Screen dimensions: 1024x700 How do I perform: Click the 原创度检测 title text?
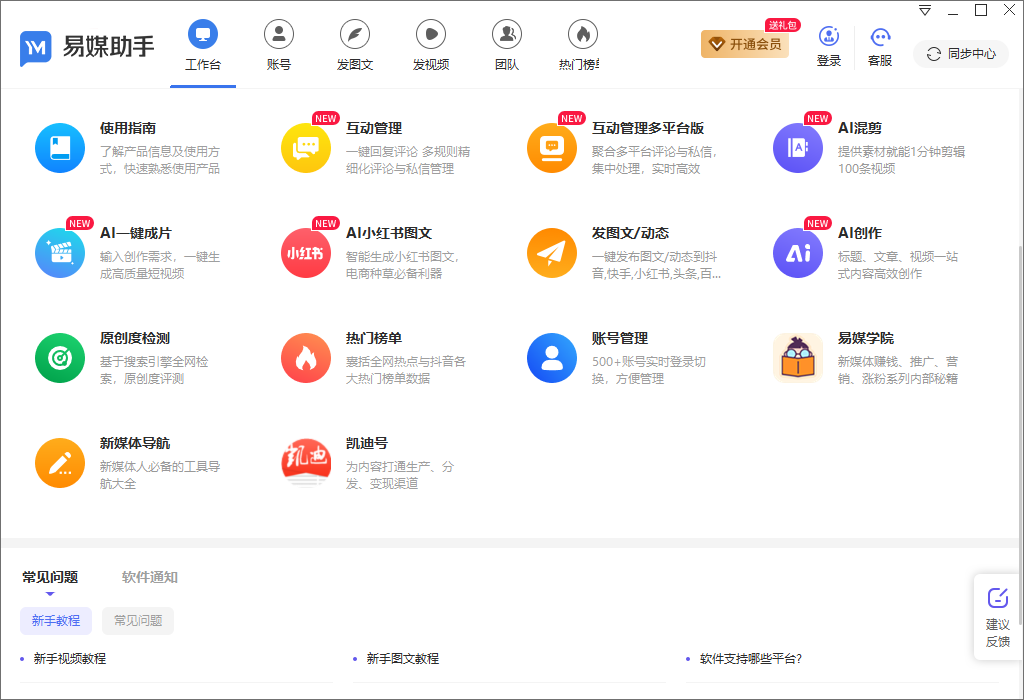click(135, 338)
